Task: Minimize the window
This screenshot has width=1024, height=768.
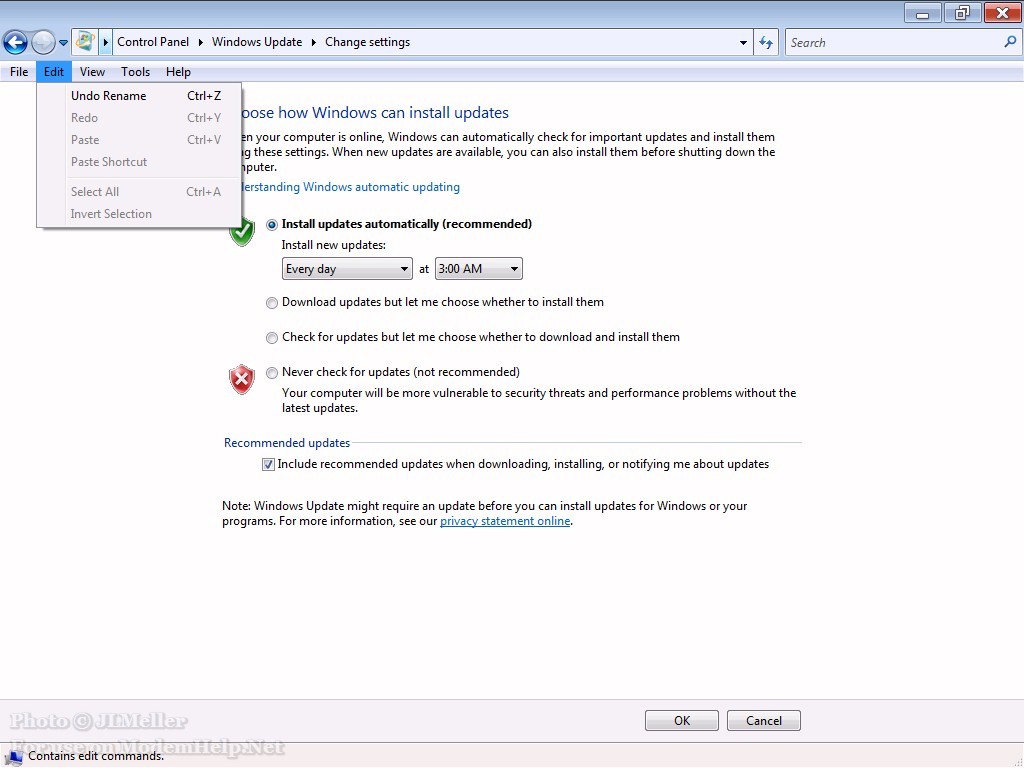Action: pos(922,13)
